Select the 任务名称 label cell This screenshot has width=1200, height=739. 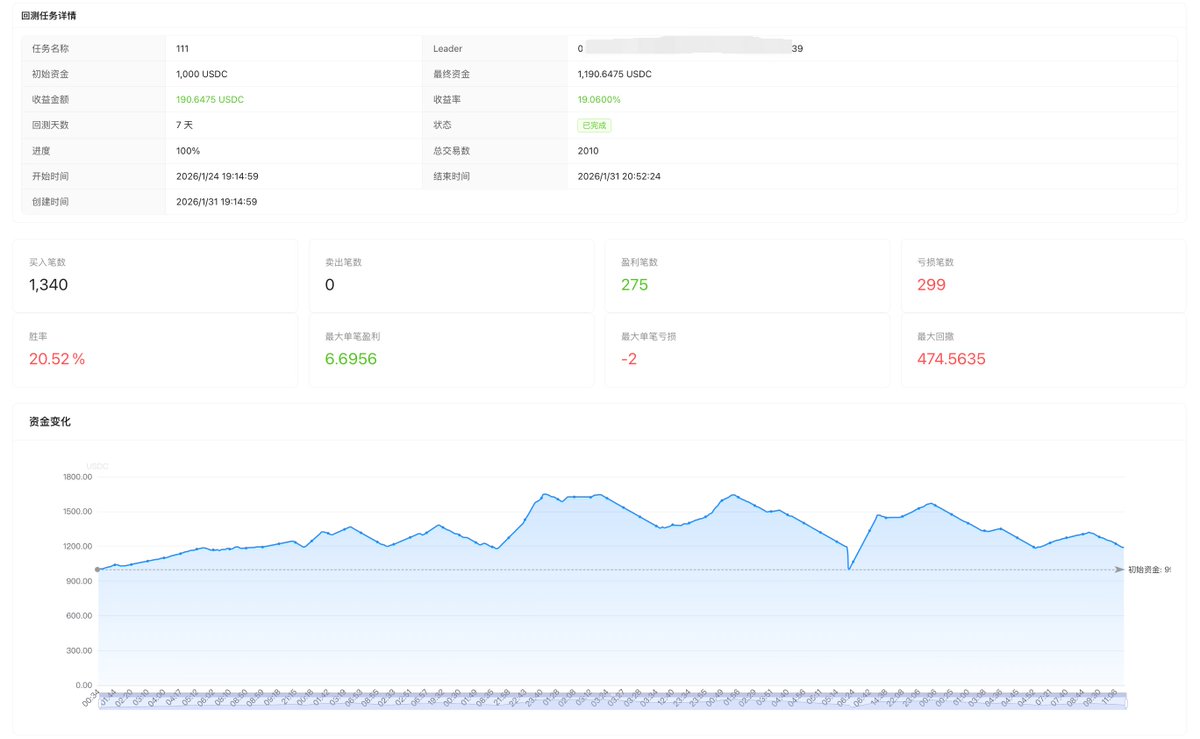click(x=93, y=48)
